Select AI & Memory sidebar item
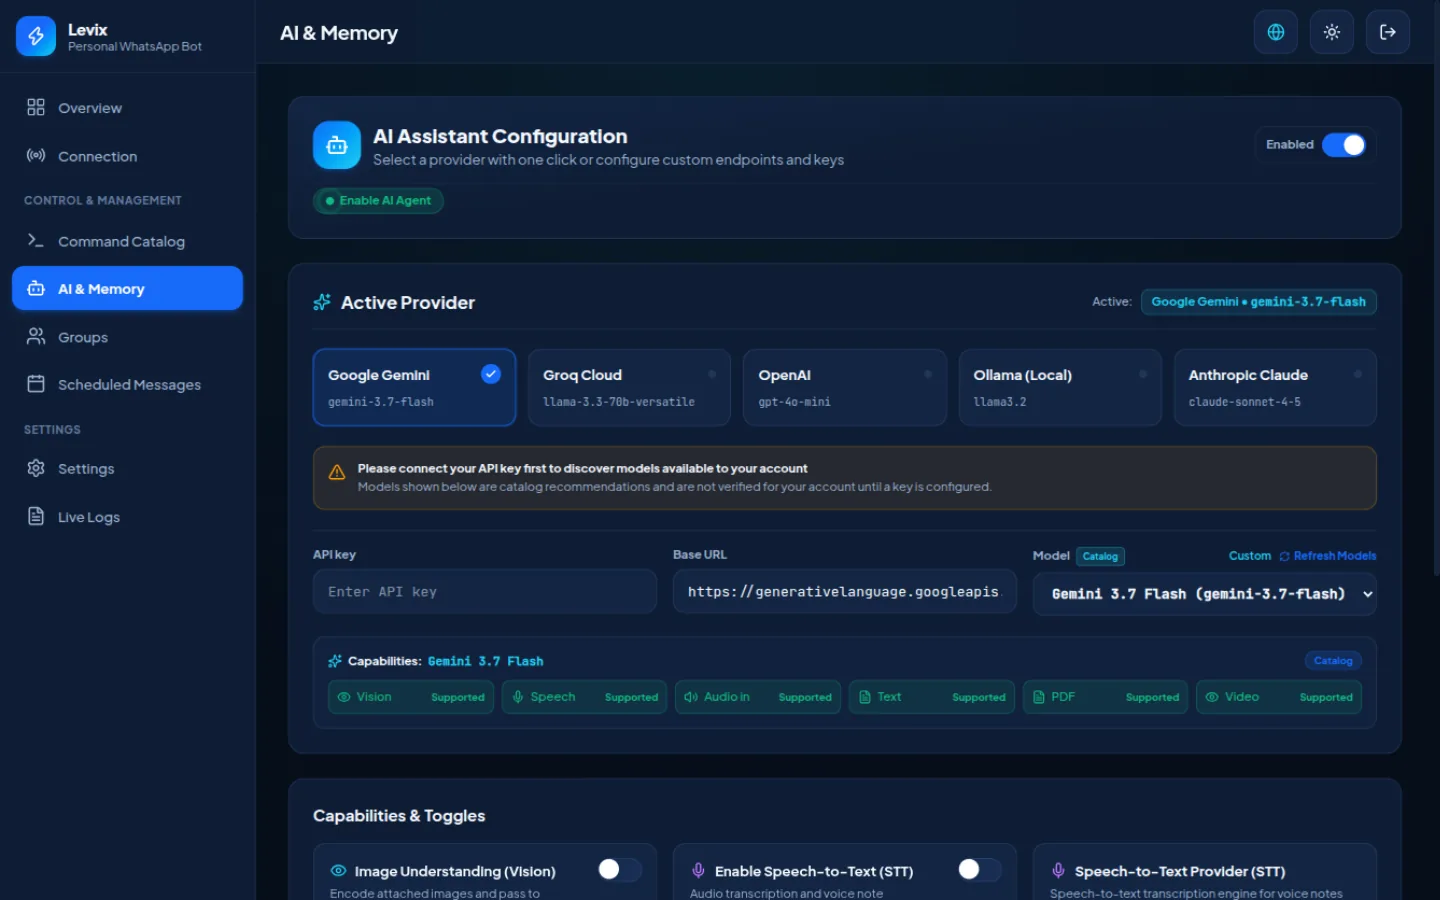 (x=127, y=289)
